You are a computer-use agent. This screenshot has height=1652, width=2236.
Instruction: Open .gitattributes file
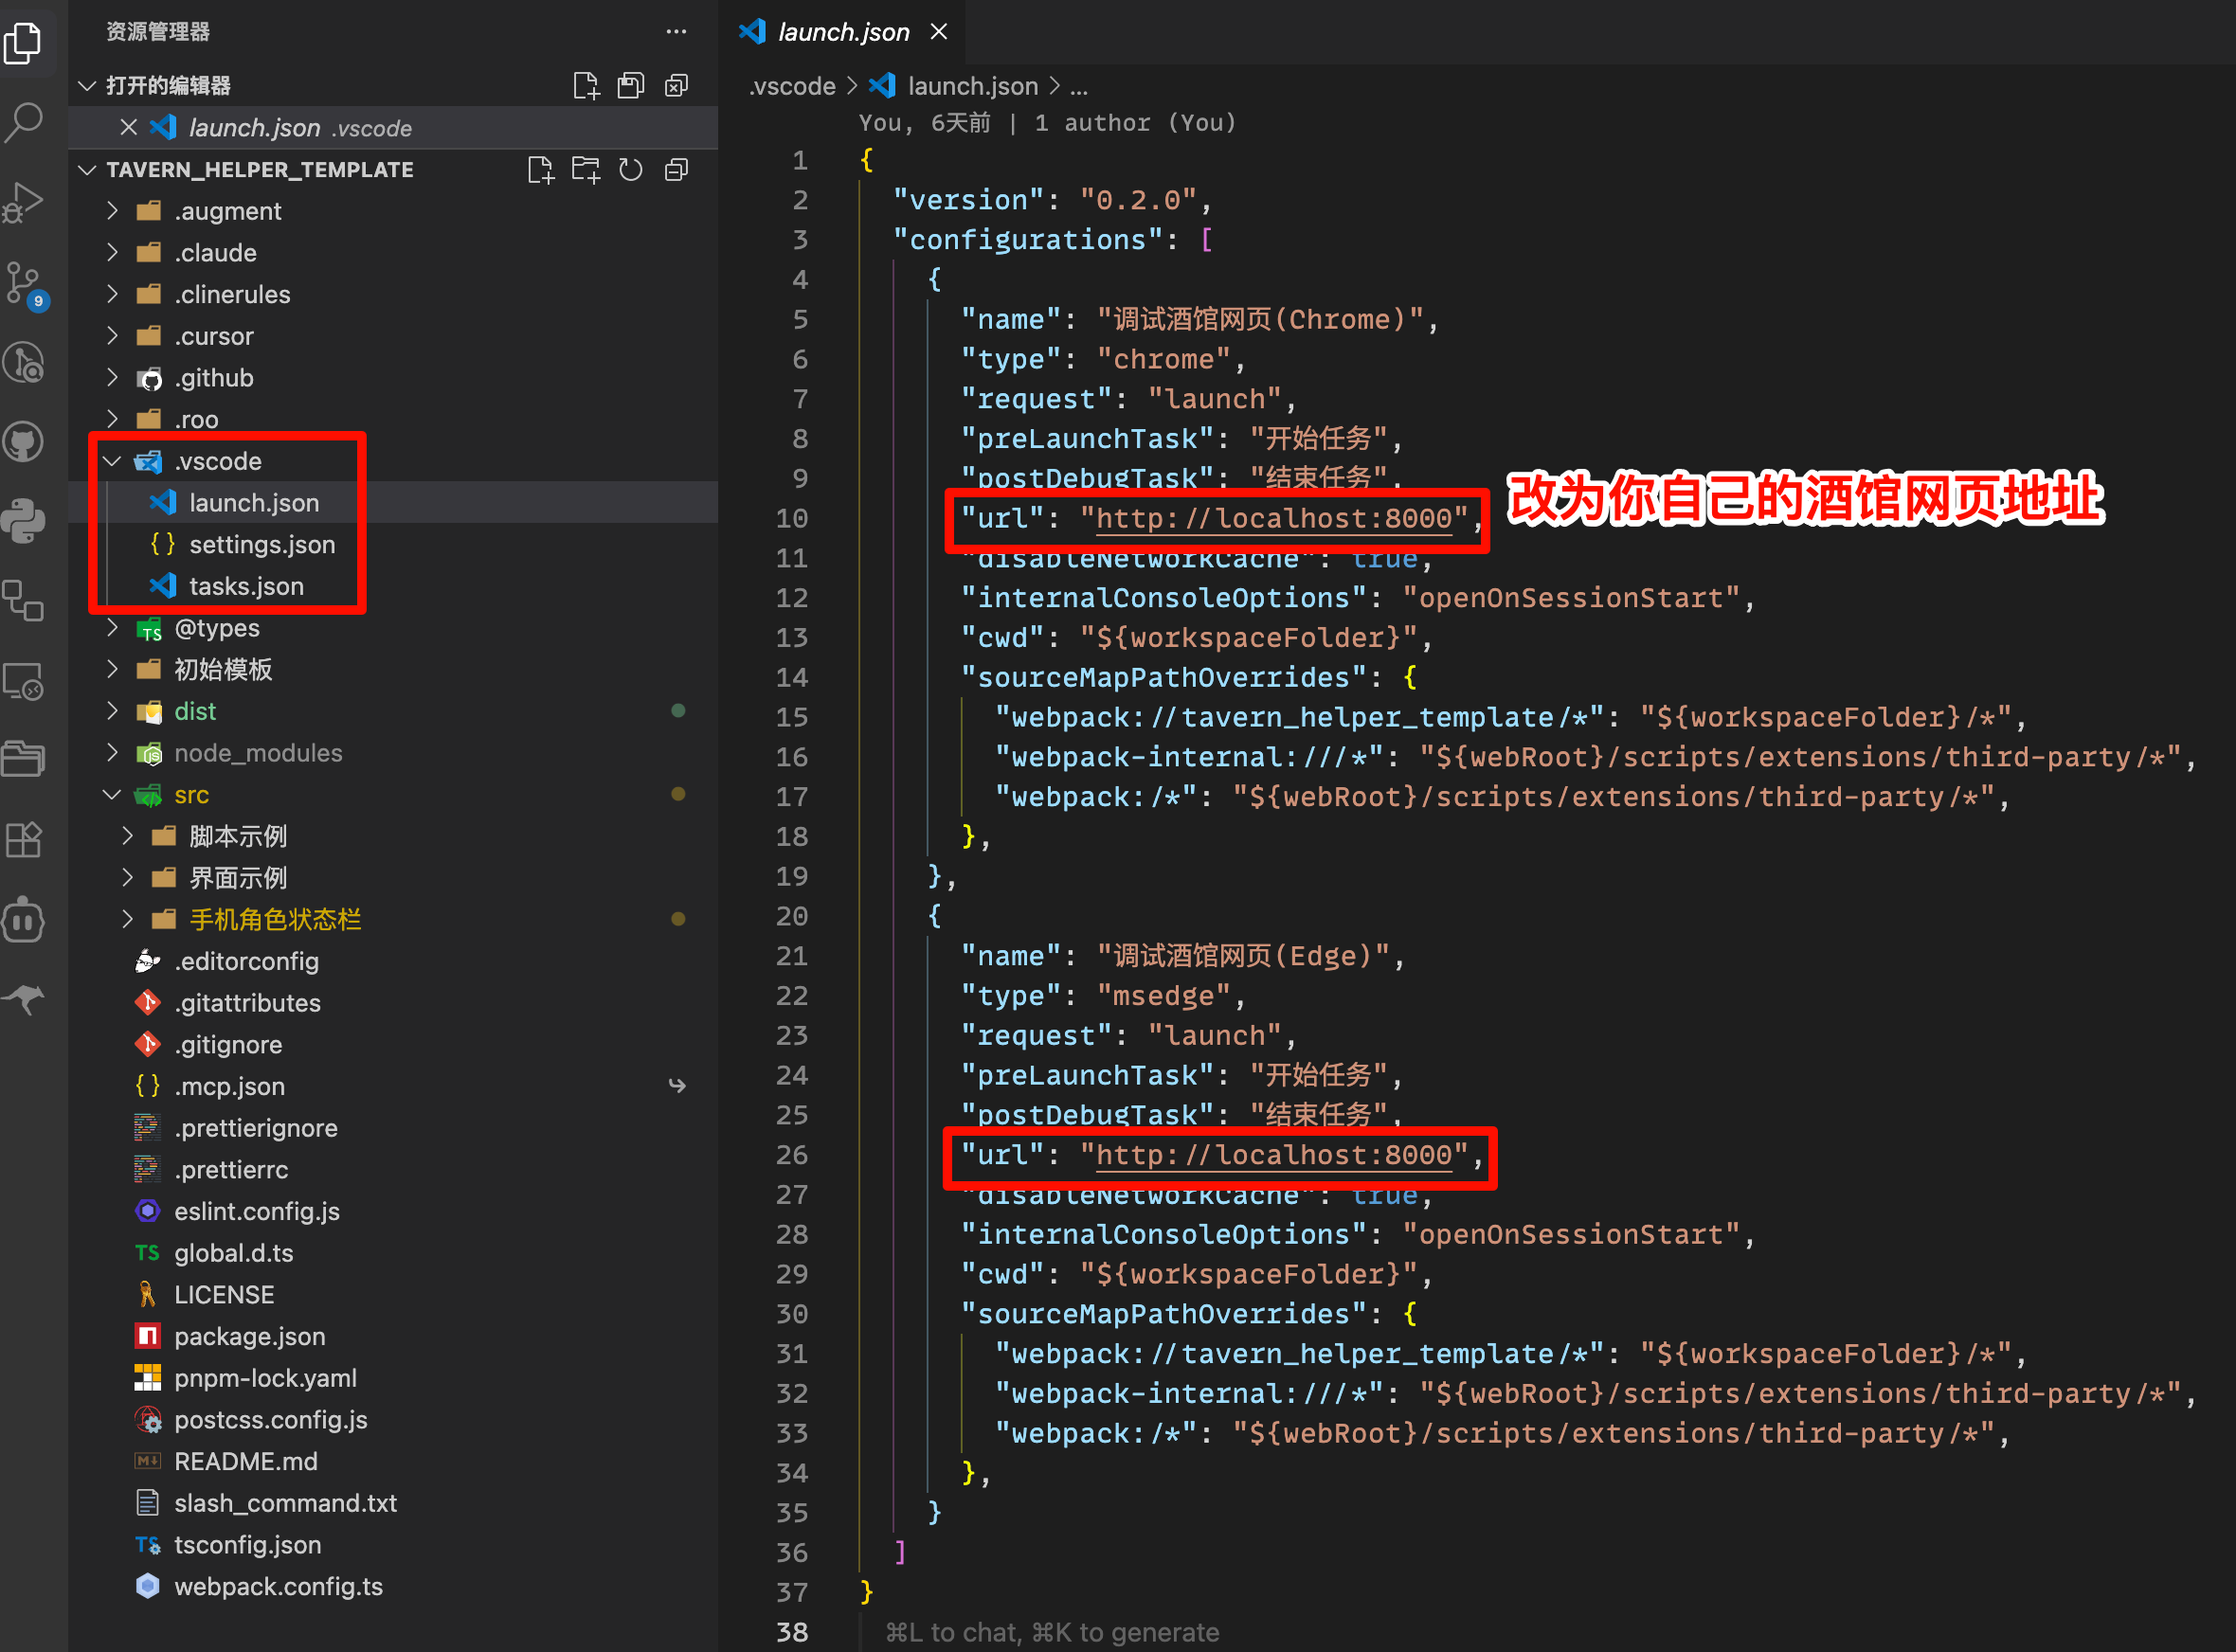coord(393,1003)
